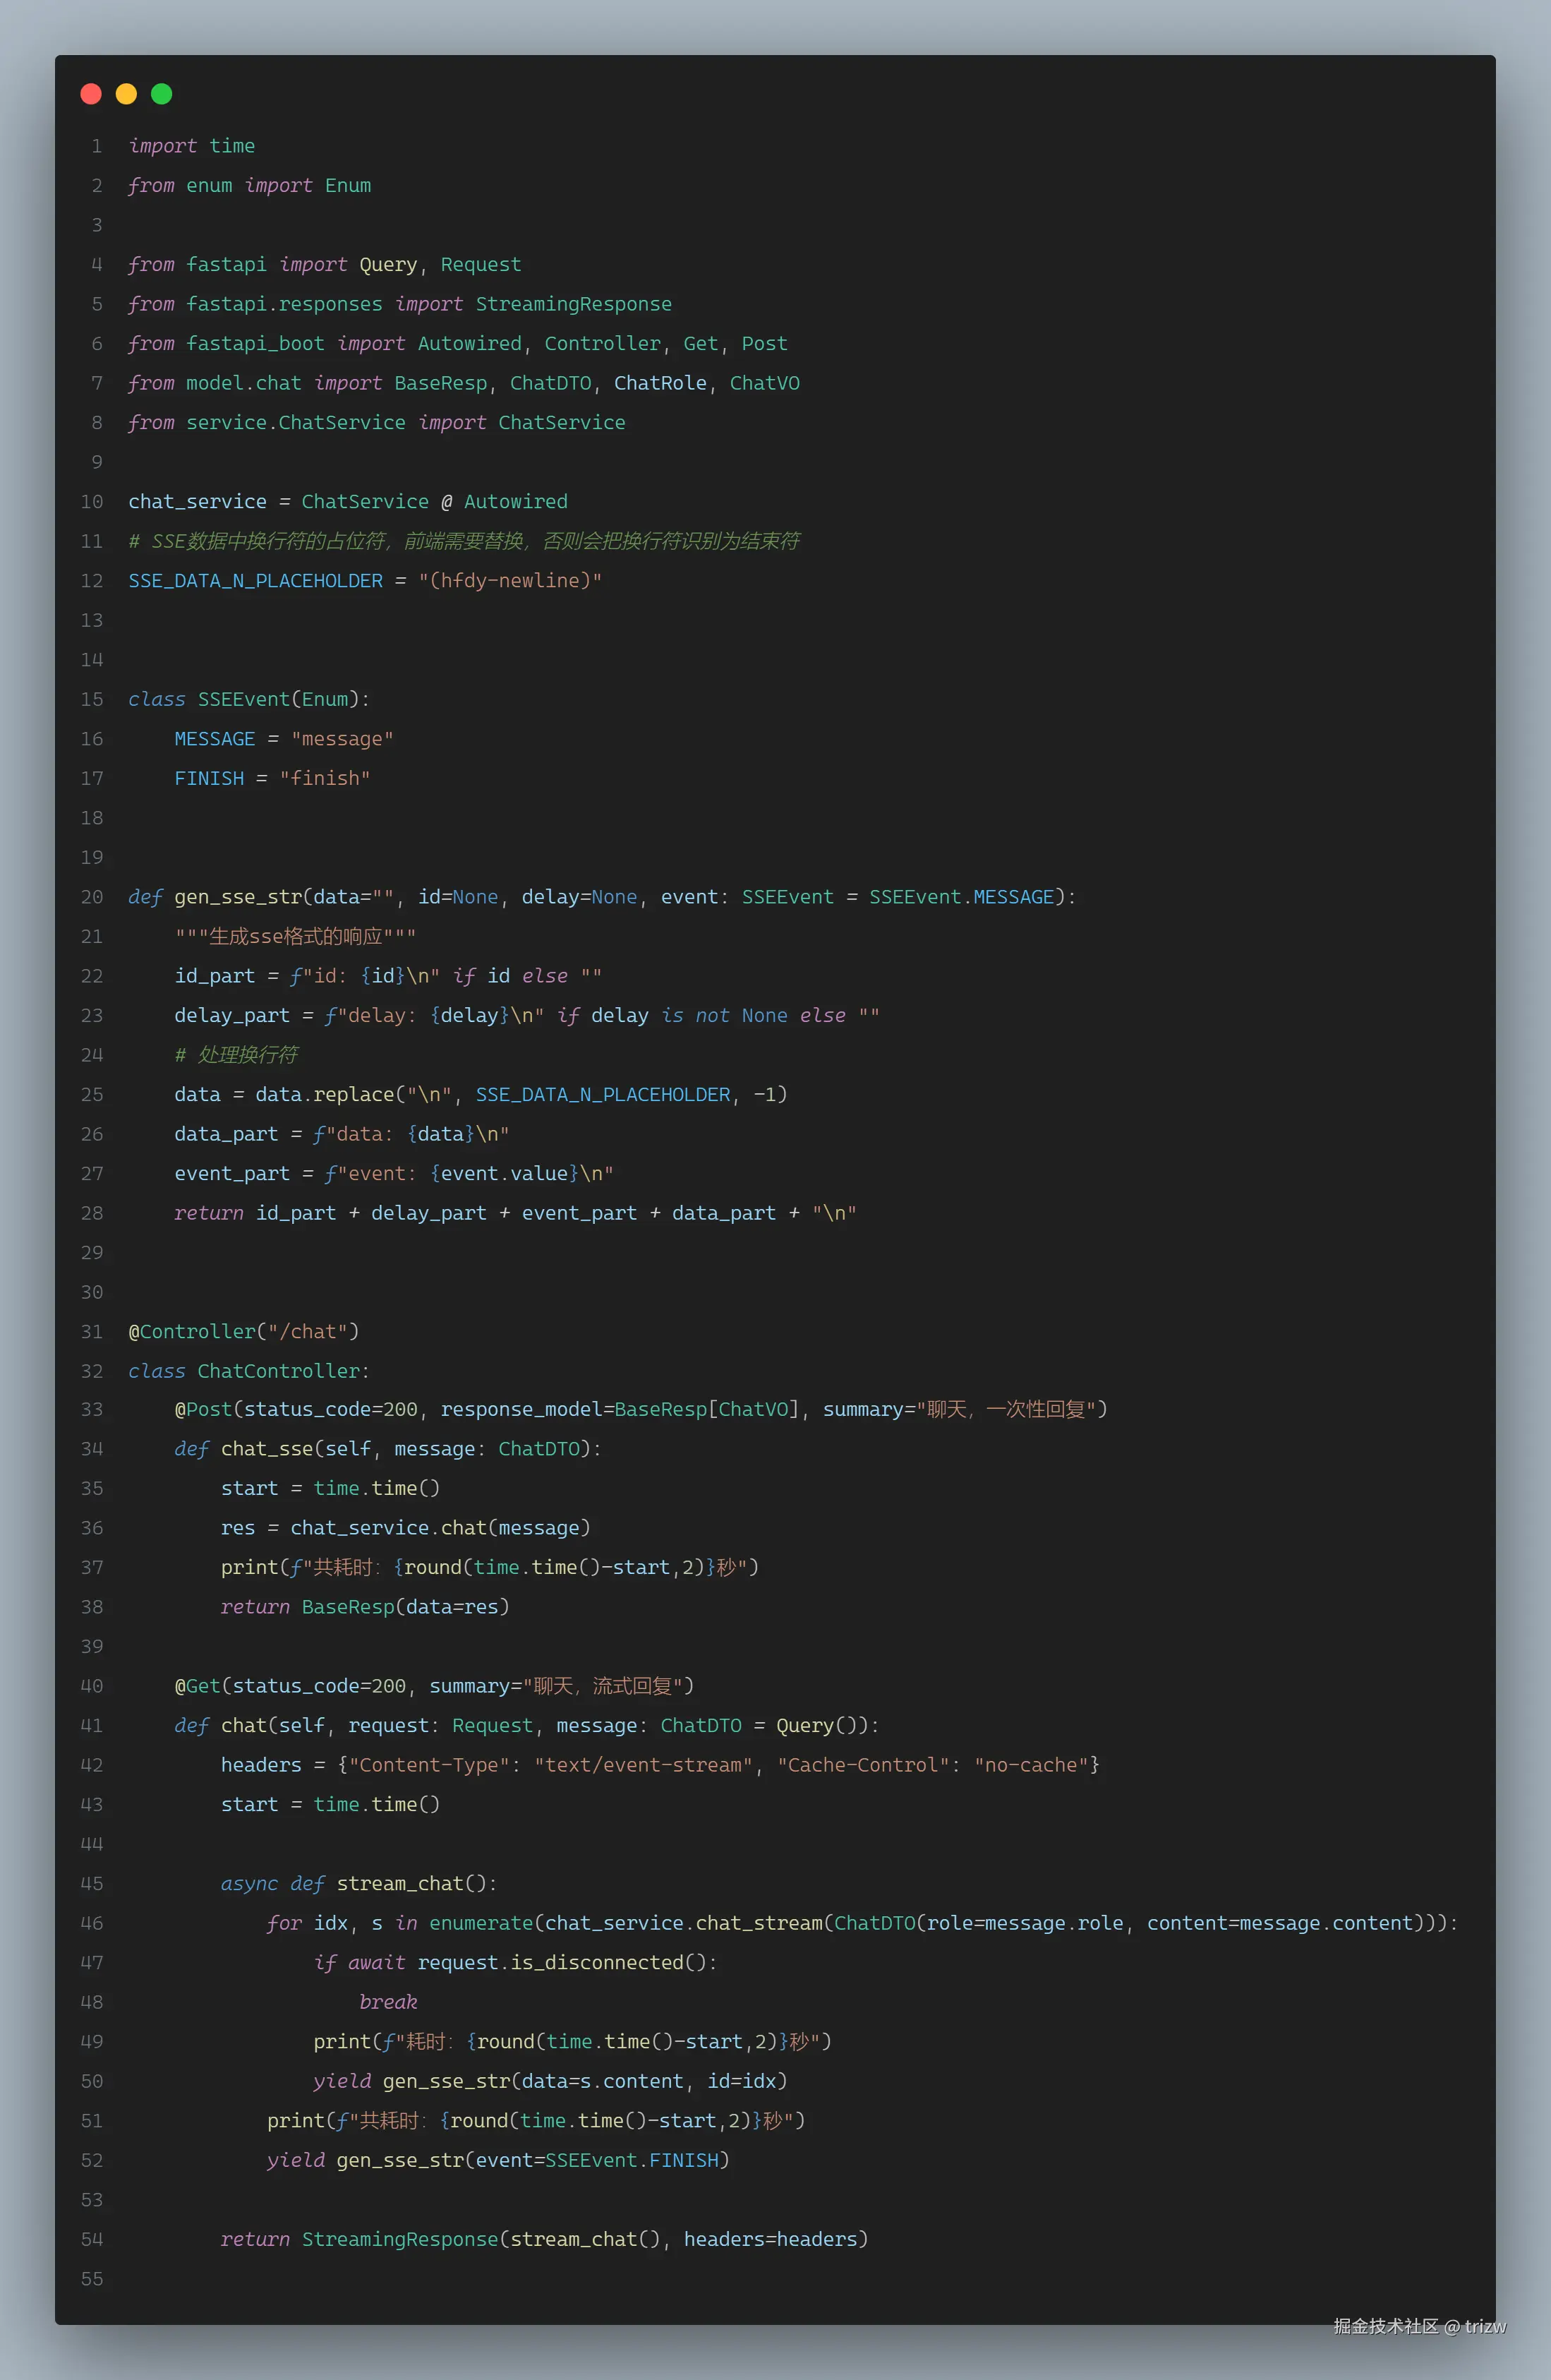Click line number 55 in gutter
Image resolution: width=1551 pixels, height=2380 pixels.
(x=92, y=2279)
